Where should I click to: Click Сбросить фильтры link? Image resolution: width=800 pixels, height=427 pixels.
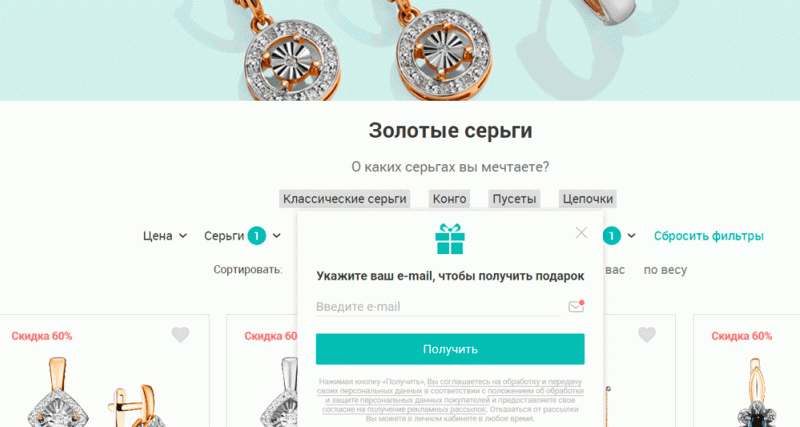709,236
